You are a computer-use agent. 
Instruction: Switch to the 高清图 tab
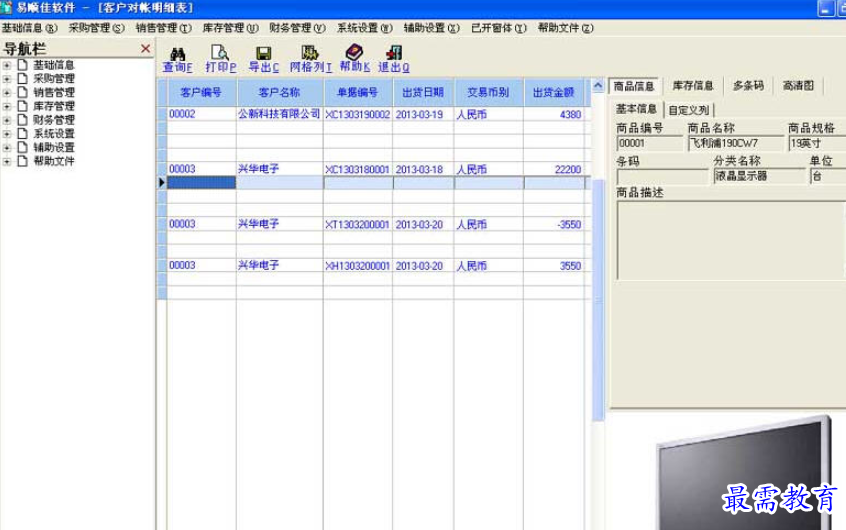pos(798,86)
